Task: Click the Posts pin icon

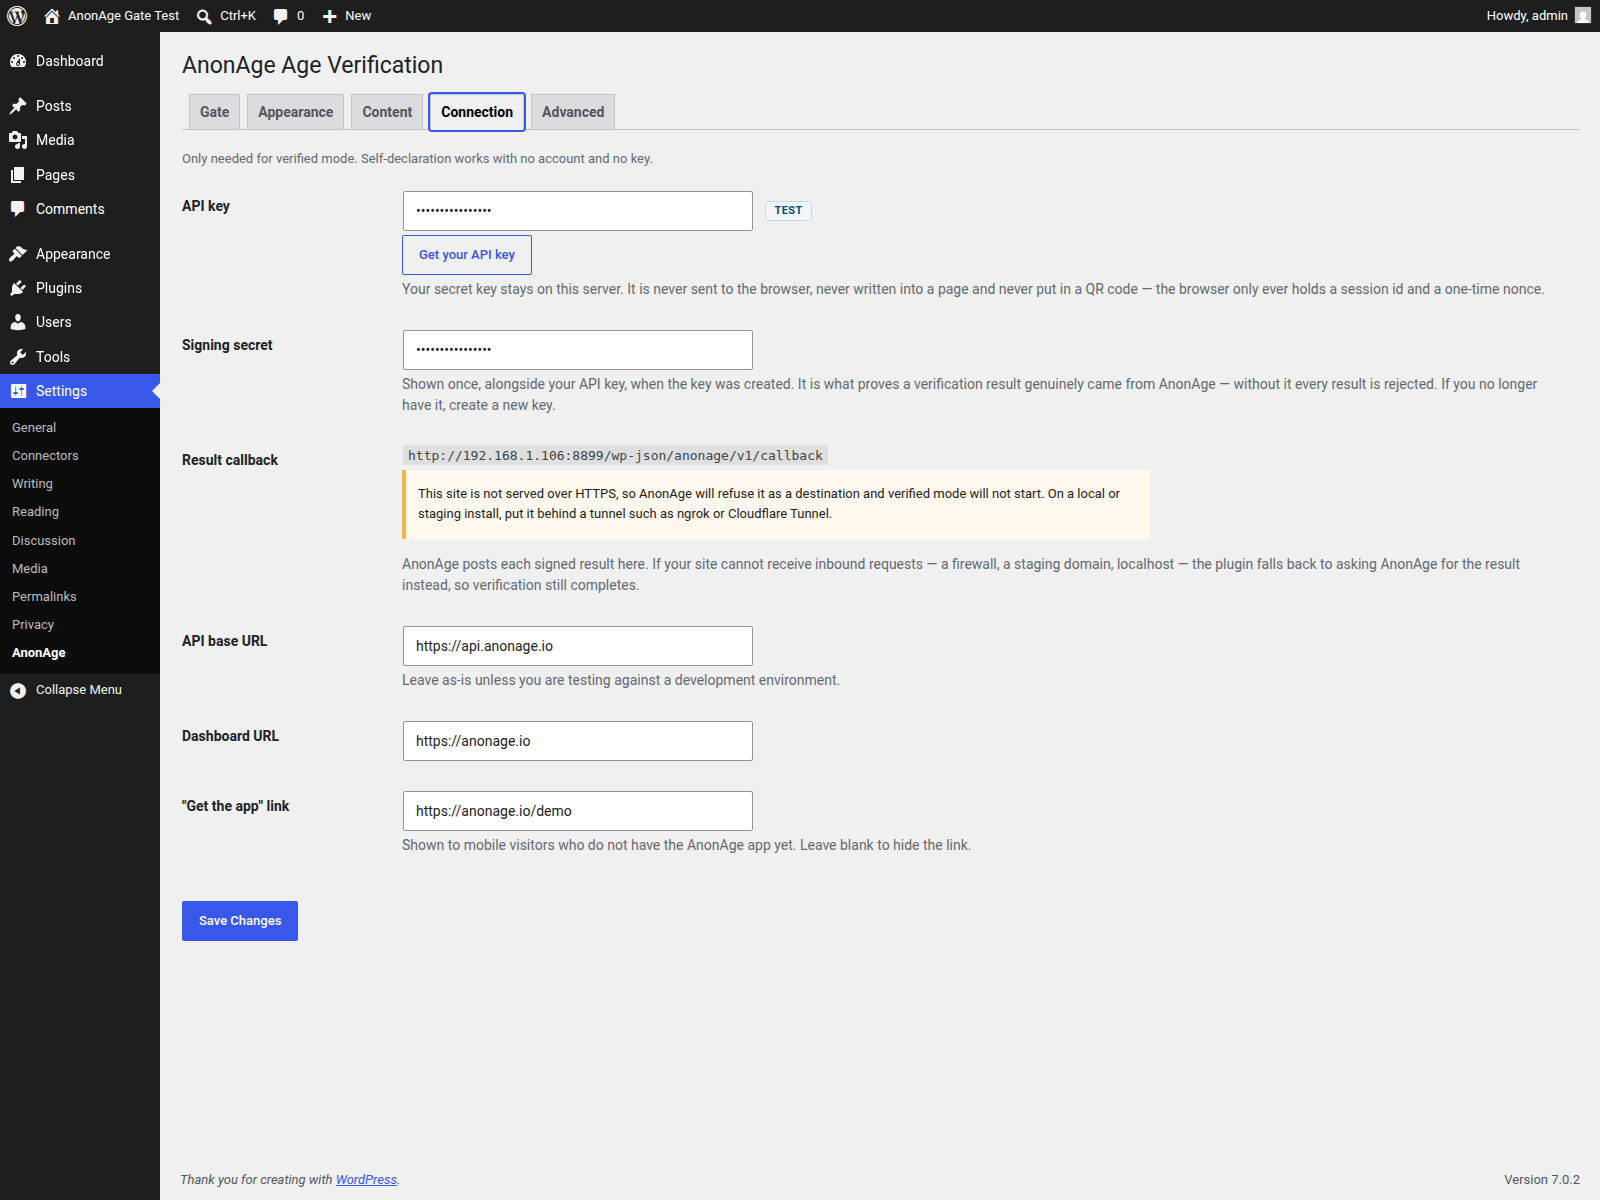Action: pyautogui.click(x=18, y=106)
